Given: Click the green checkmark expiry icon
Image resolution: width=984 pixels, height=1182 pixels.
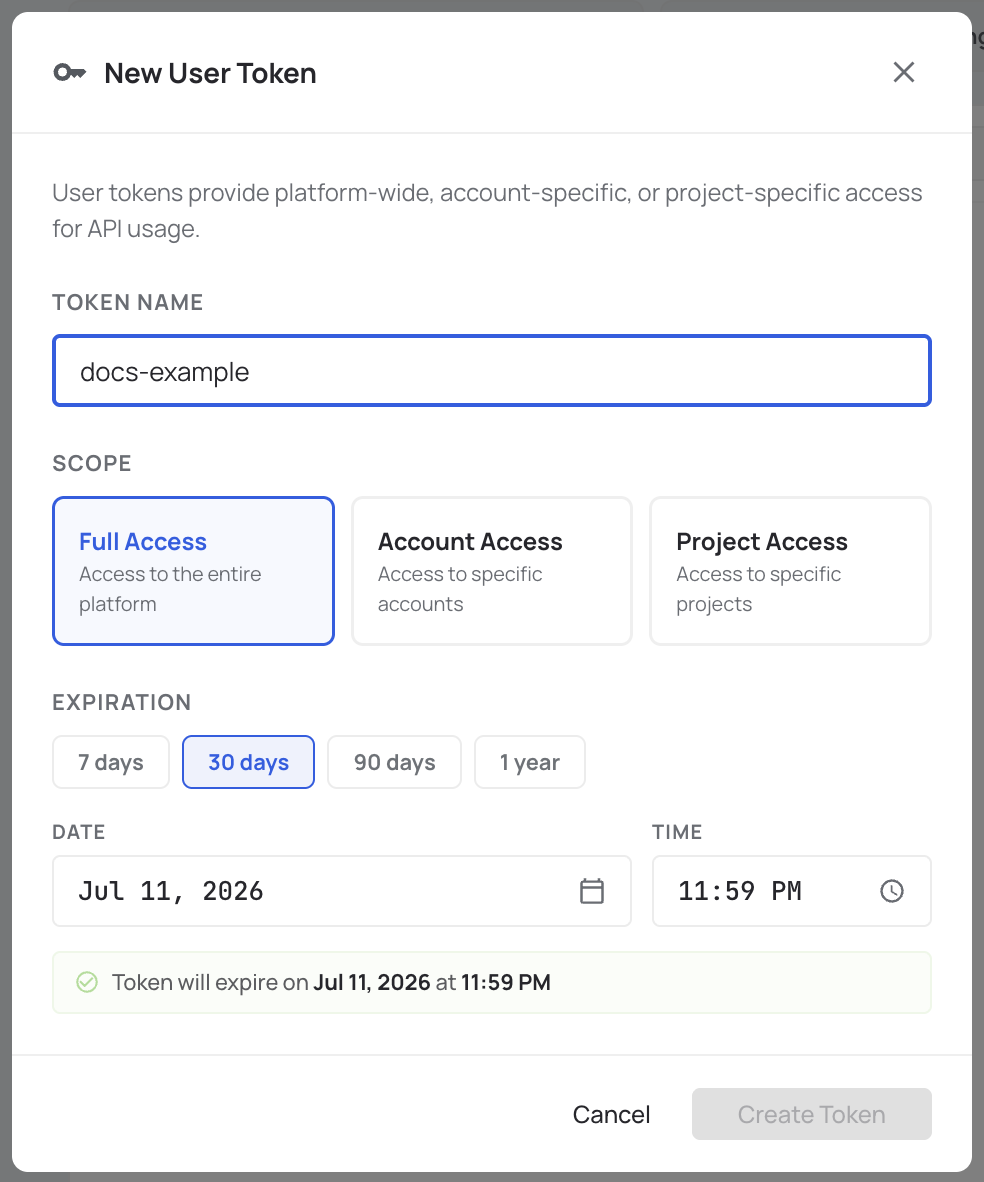Looking at the screenshot, I should 87,982.
